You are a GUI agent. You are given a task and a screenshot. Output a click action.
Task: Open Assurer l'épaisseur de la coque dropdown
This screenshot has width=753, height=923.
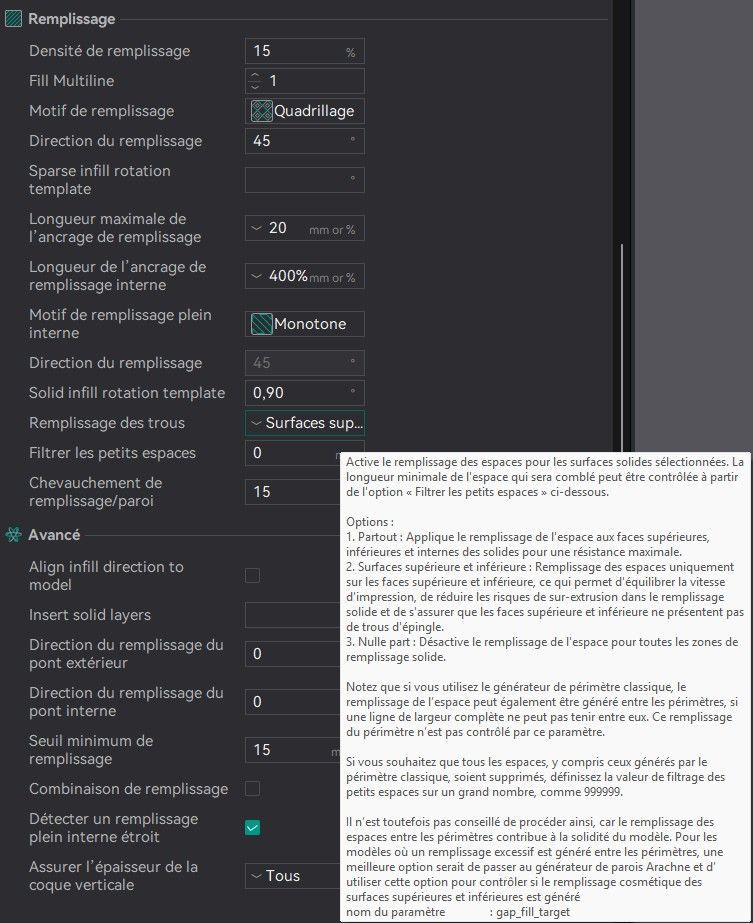(293, 876)
